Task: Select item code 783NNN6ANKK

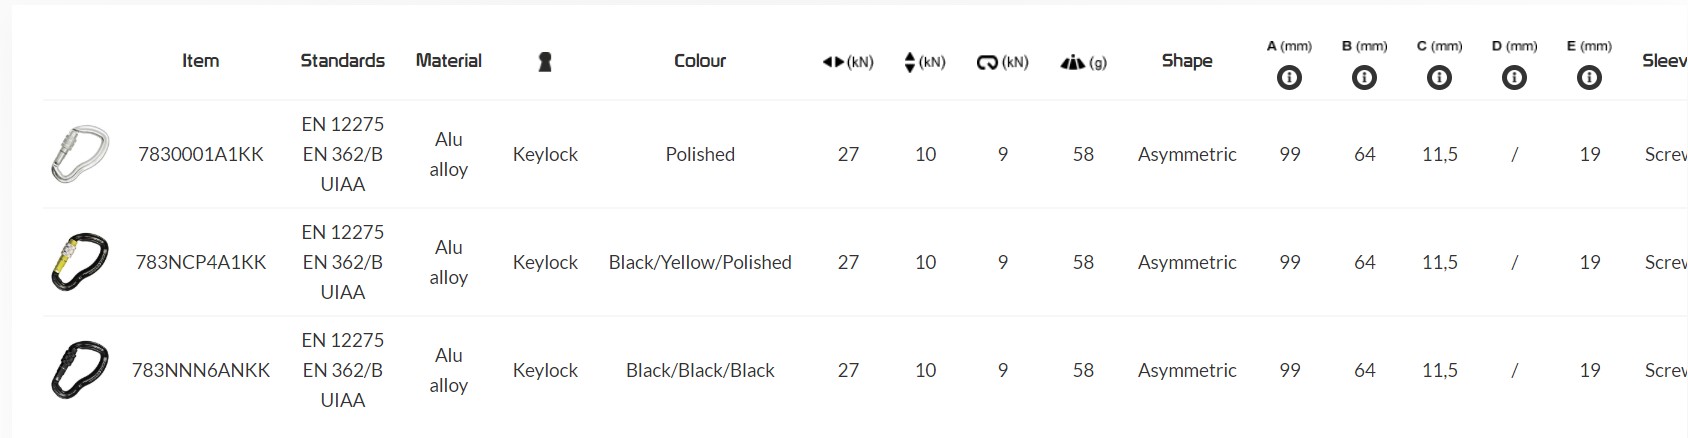Action: click(x=201, y=370)
